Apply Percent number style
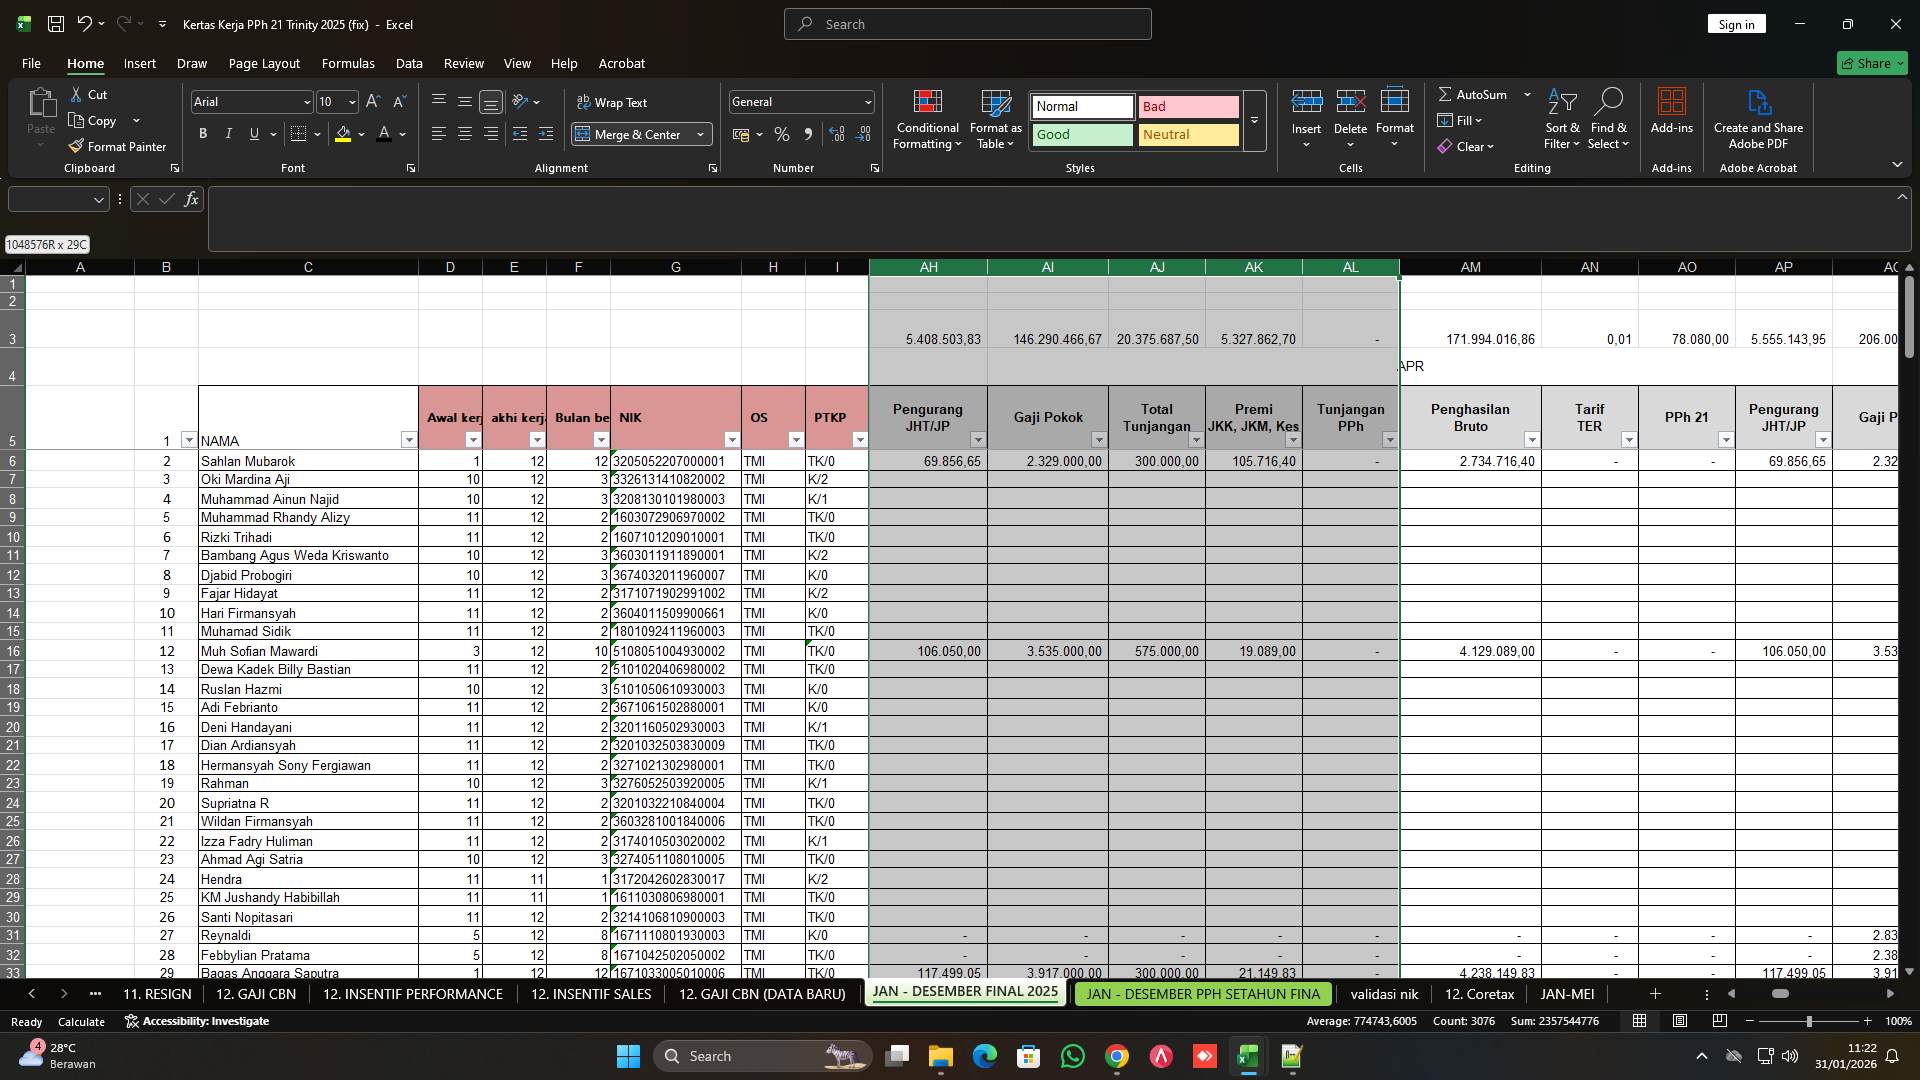This screenshot has width=1920, height=1080. [x=782, y=134]
